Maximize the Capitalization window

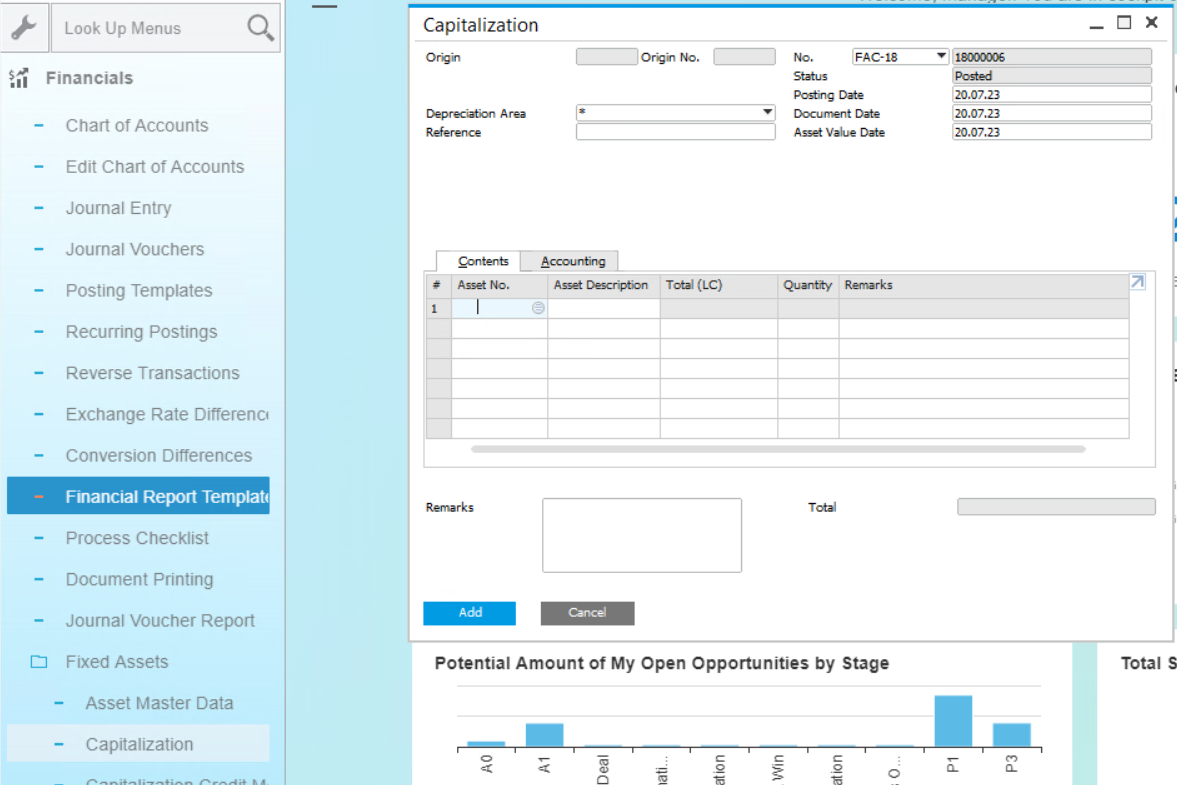(x=1124, y=23)
